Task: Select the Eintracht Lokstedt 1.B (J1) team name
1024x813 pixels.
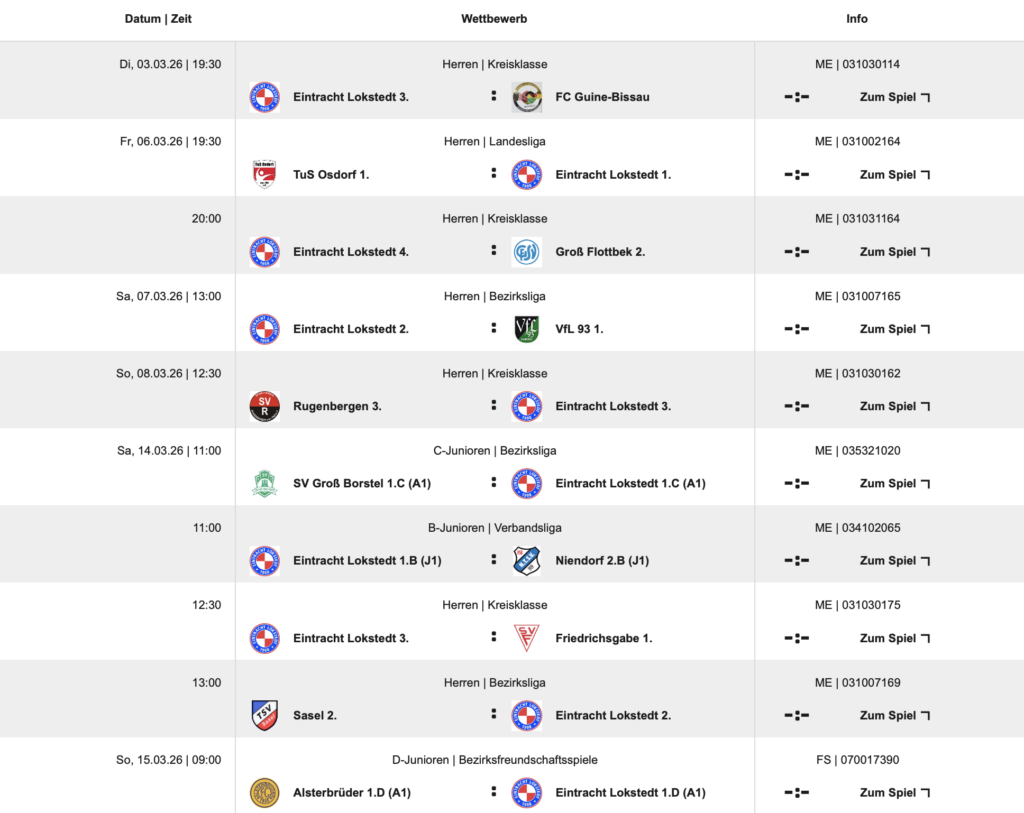Action: click(367, 561)
